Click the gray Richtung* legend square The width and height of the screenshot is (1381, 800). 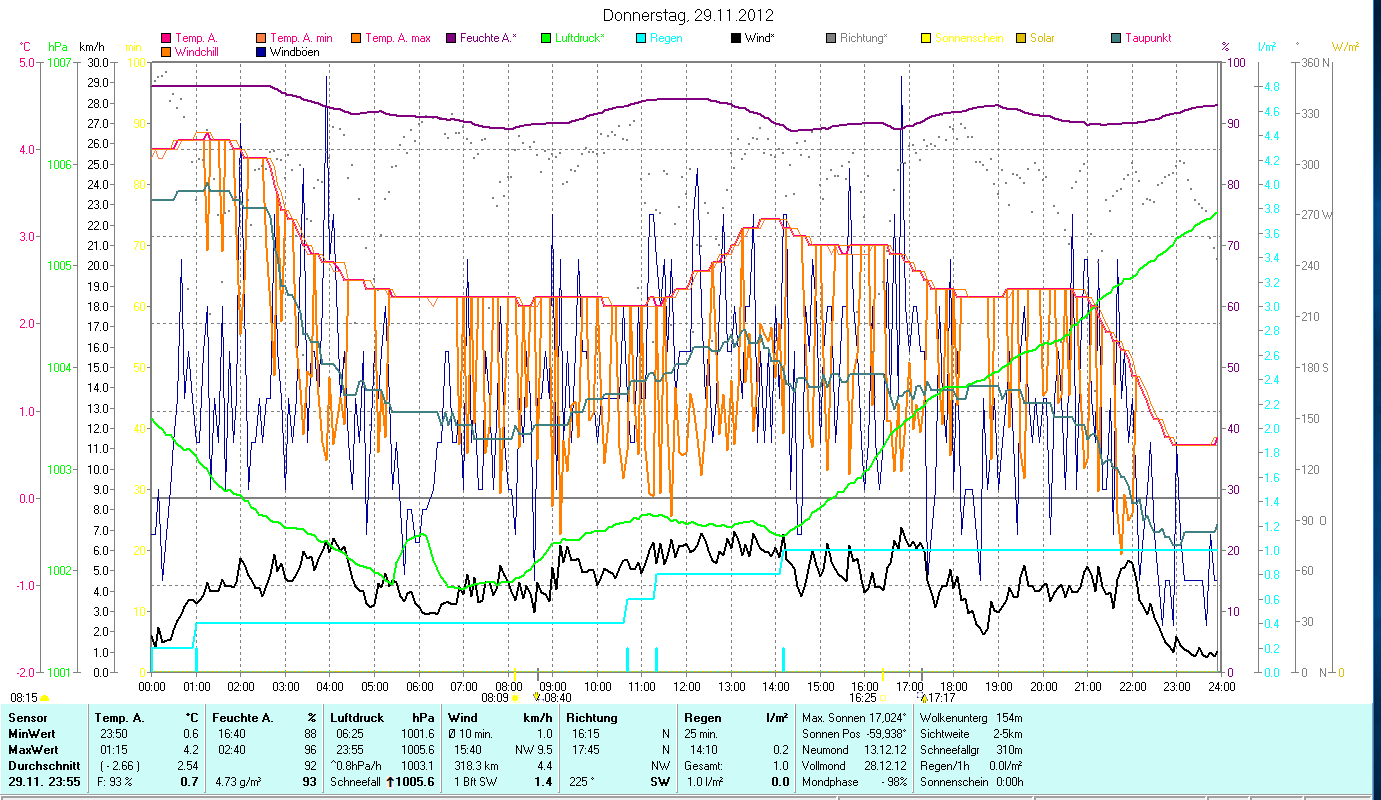pos(831,39)
